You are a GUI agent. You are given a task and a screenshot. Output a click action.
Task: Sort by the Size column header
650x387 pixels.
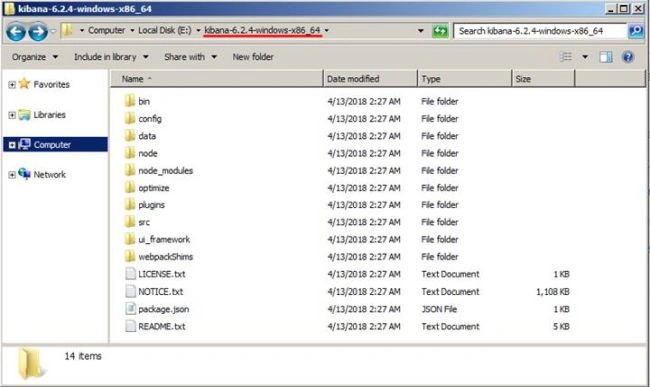pyautogui.click(x=543, y=79)
